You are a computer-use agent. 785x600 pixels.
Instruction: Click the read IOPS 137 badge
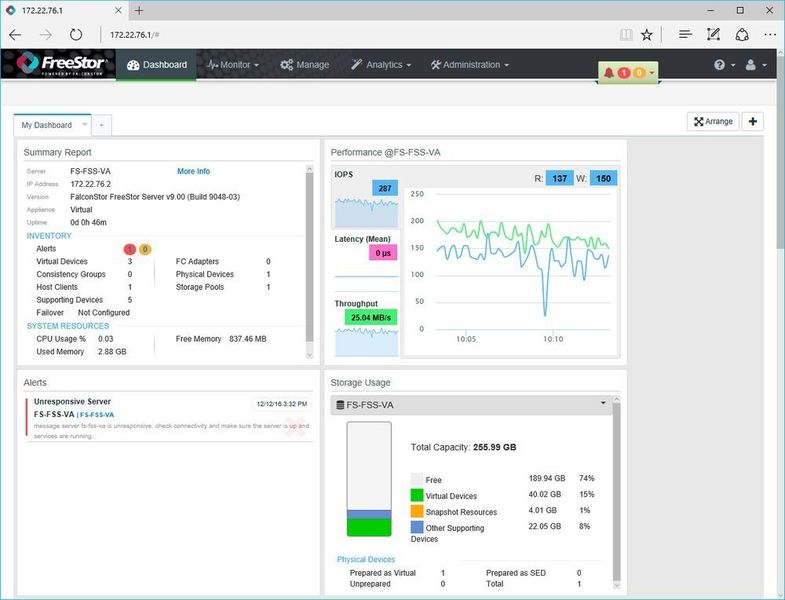pyautogui.click(x=559, y=178)
